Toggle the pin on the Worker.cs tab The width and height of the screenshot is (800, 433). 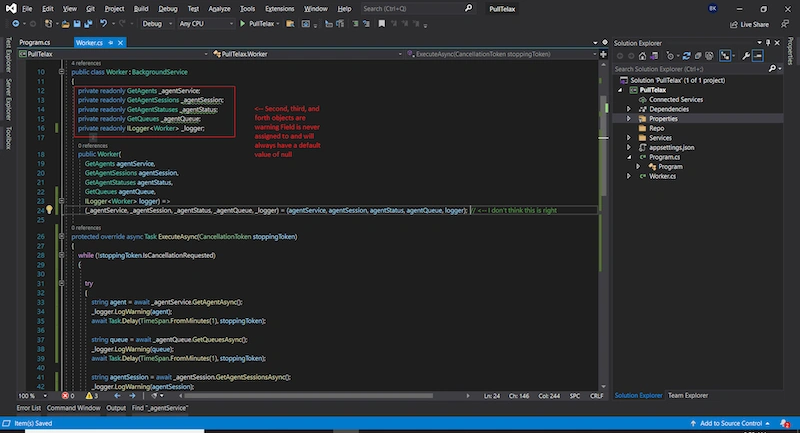[x=111, y=43]
